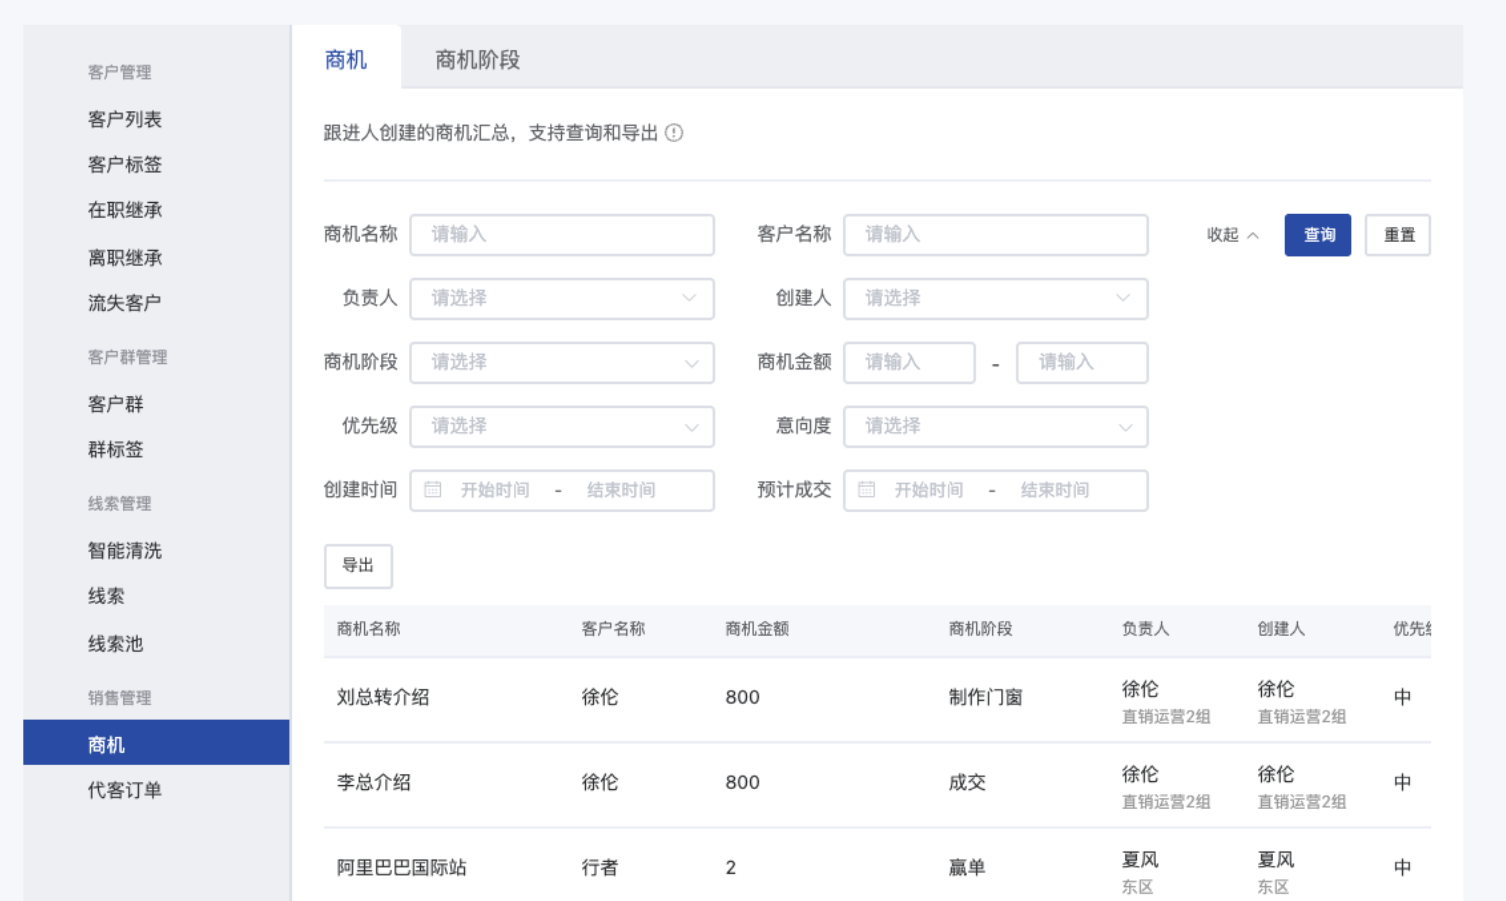The width and height of the screenshot is (1506, 901).
Task: Click 创建时间 结束时间 field
Action: 621,490
